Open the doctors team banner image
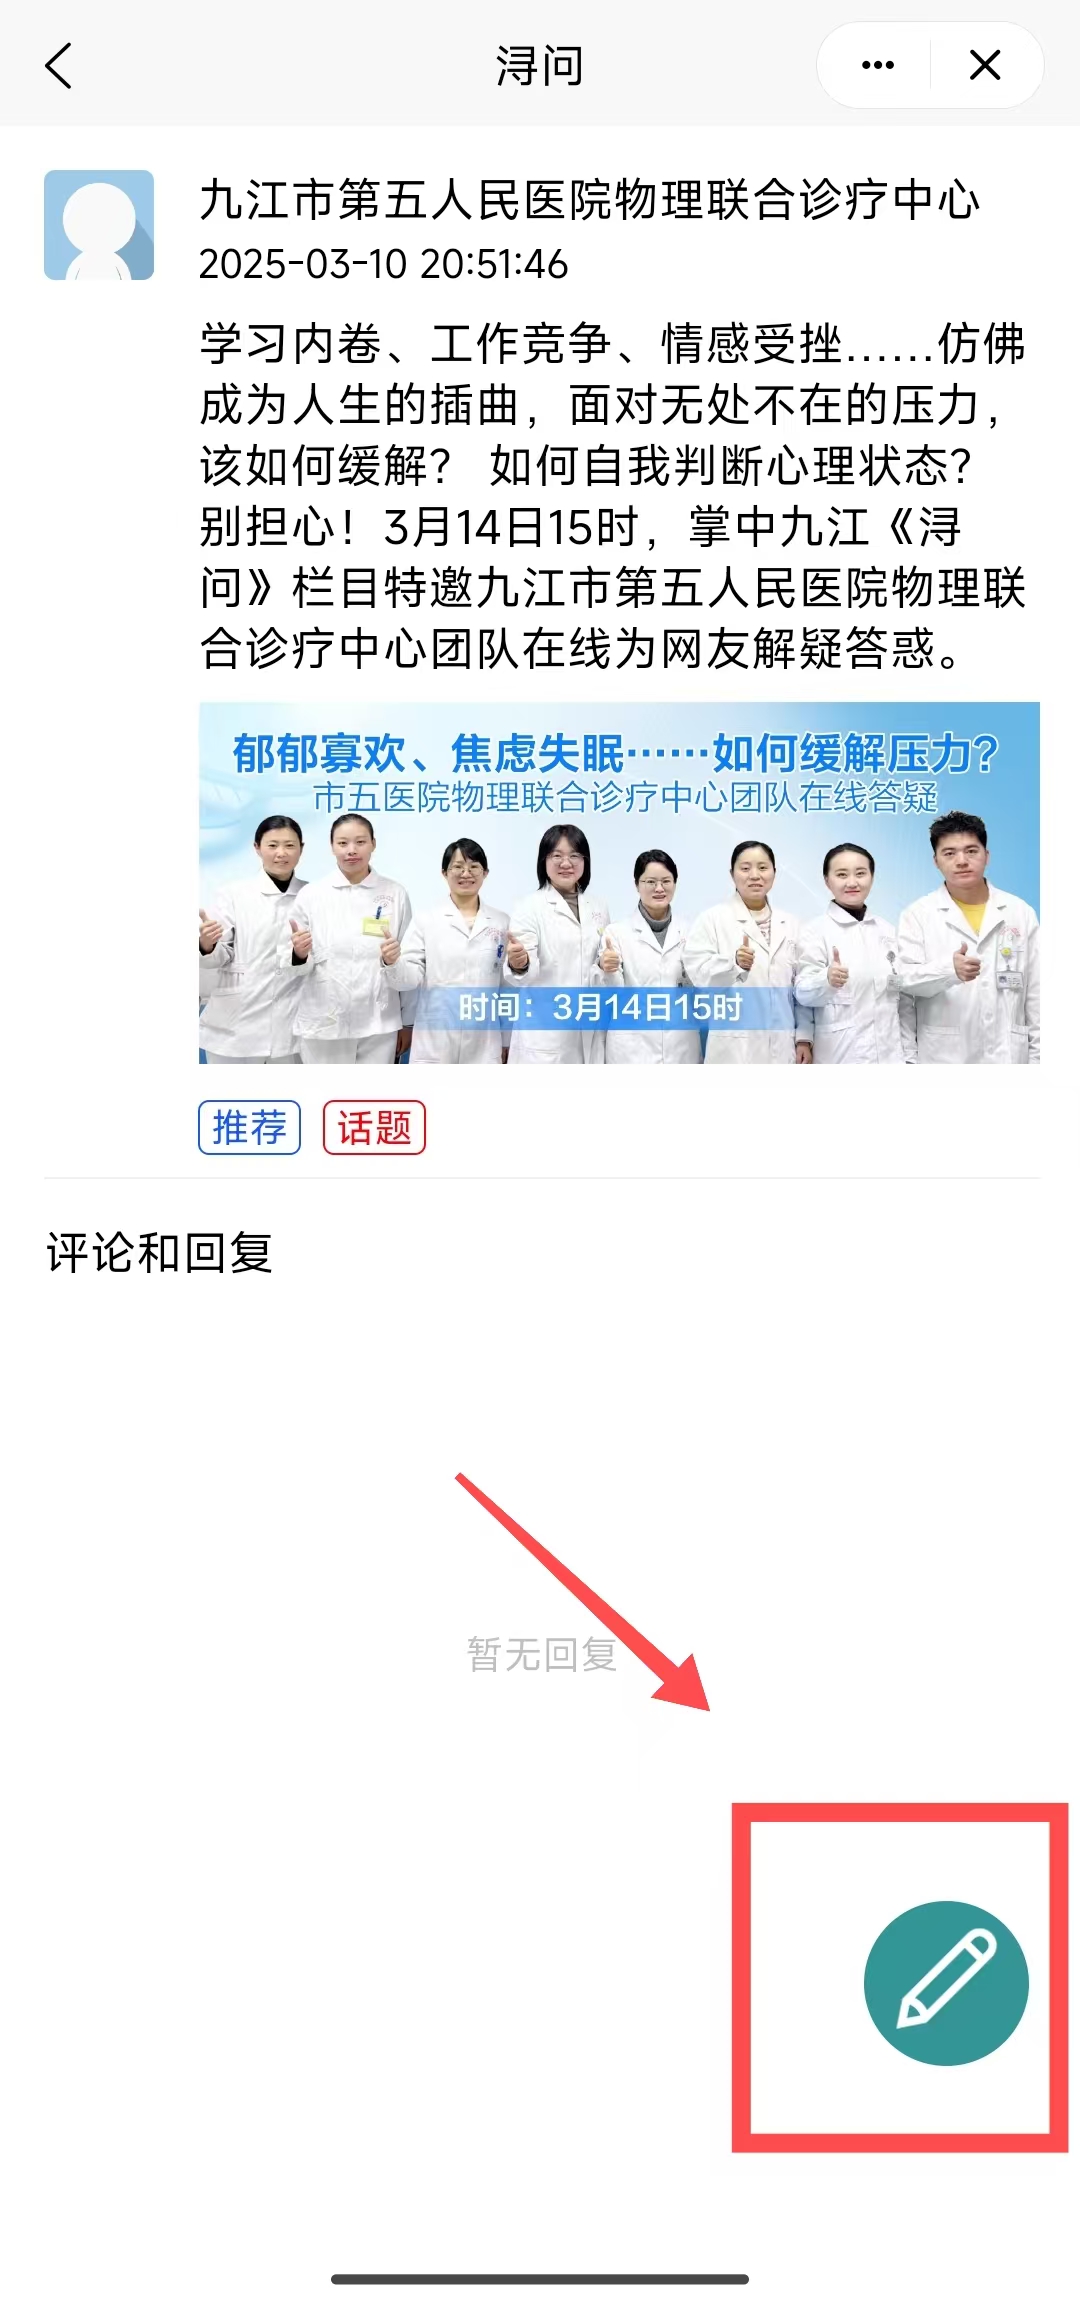Screen dimensions: 1080x2301 pos(619,883)
